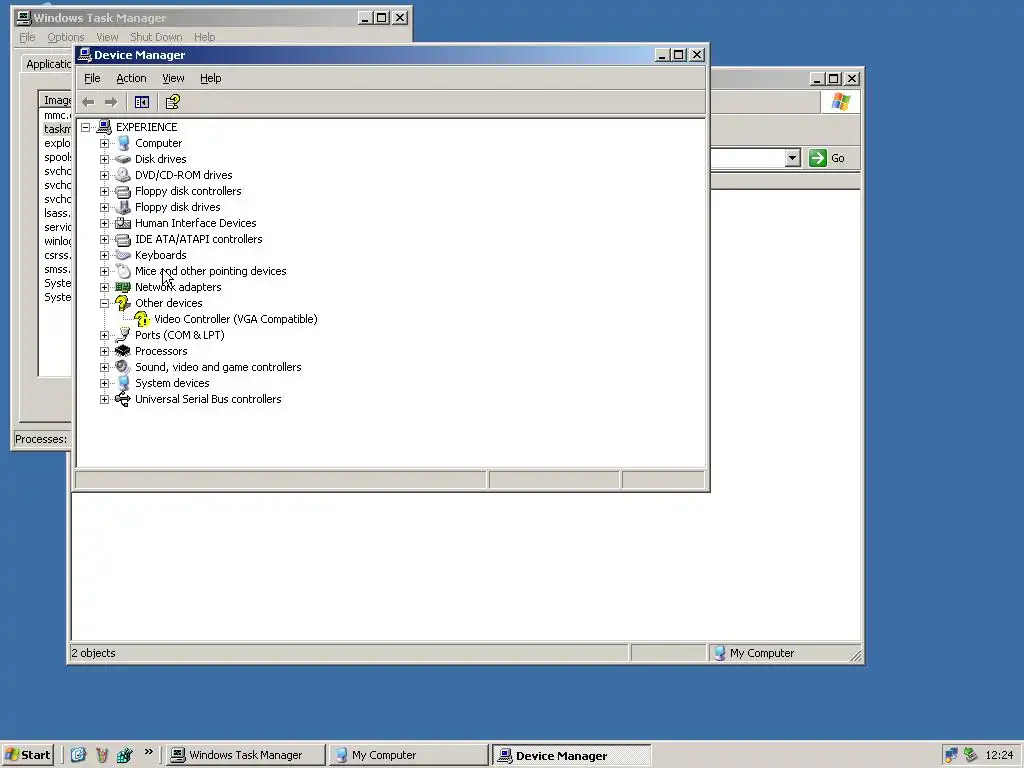Expand the DVD/CD-ROM drives node

pyautogui.click(x=104, y=175)
